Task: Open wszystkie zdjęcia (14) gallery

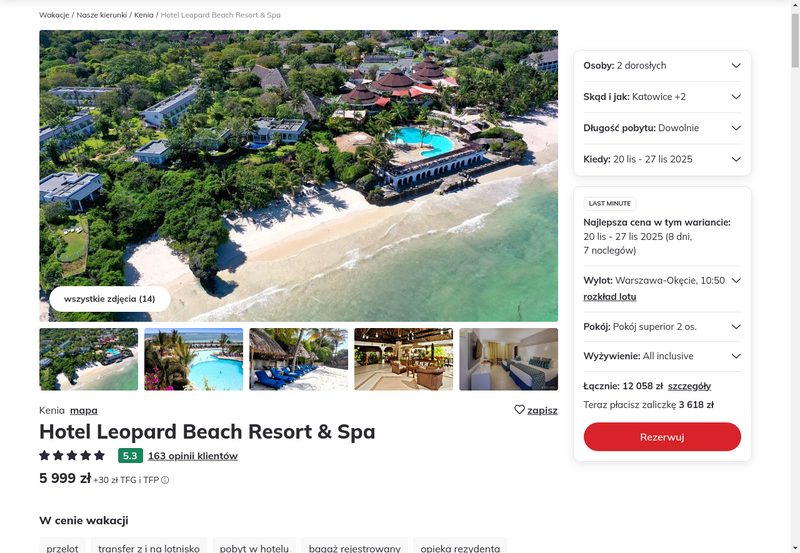Action: pos(110,299)
